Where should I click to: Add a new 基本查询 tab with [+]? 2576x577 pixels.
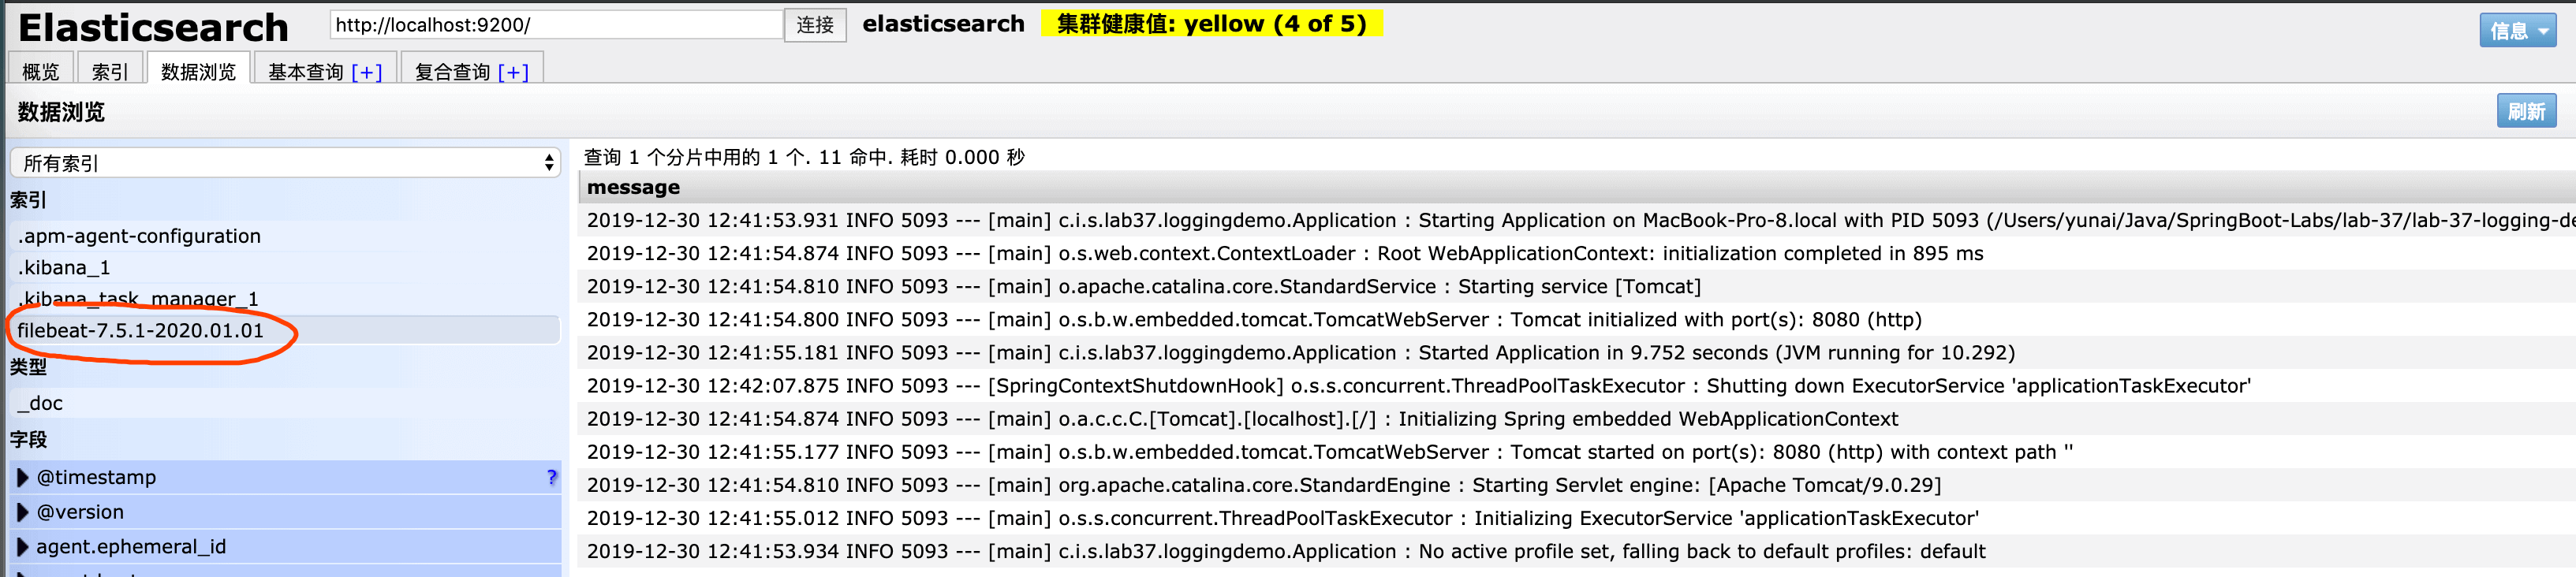(367, 72)
